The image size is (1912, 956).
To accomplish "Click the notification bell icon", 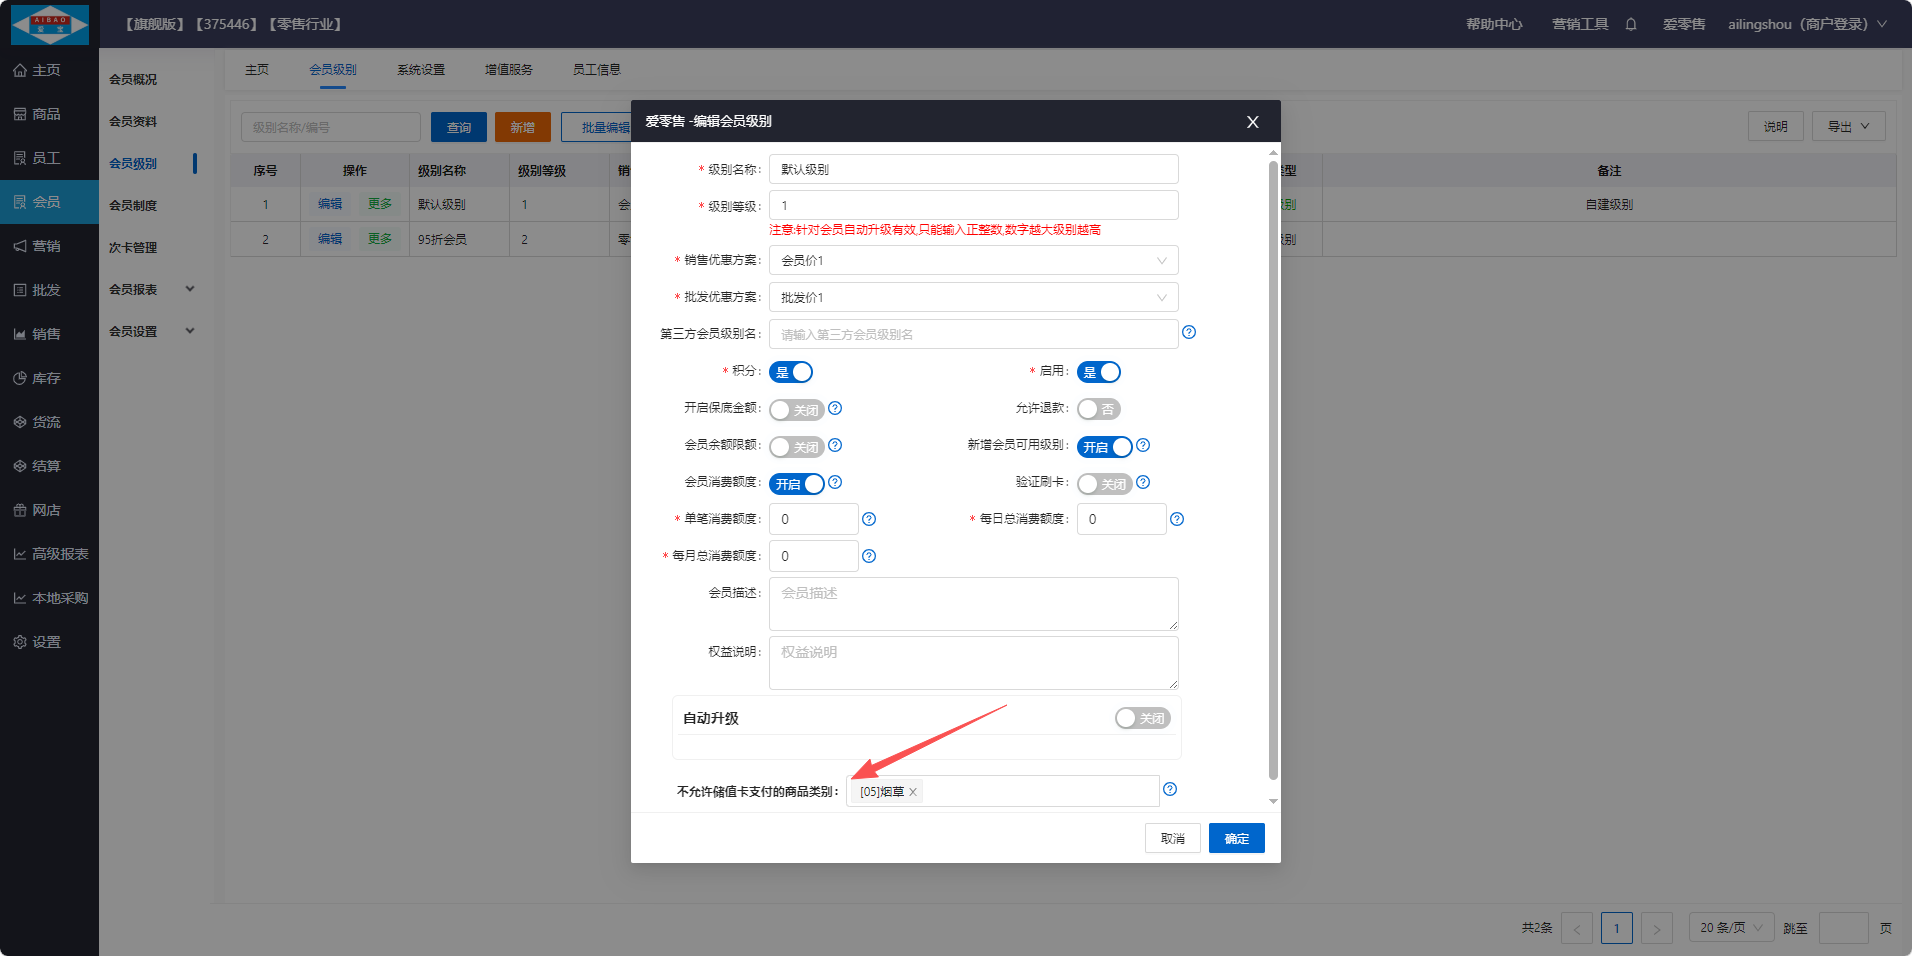I will (x=1631, y=24).
